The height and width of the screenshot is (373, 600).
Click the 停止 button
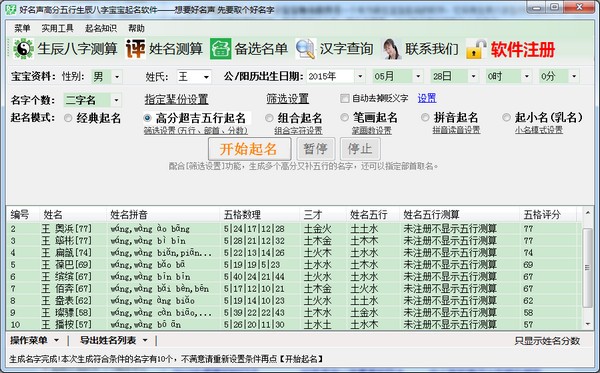(x=360, y=149)
